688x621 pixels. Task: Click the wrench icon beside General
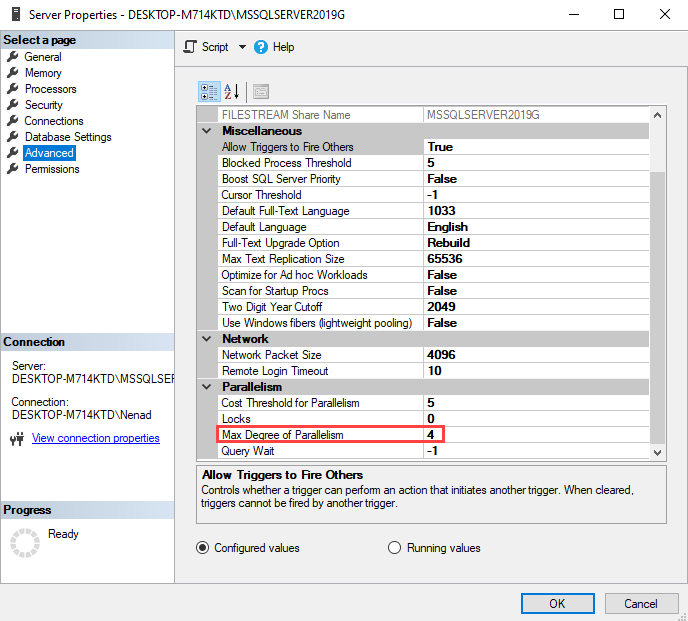pyautogui.click(x=13, y=57)
